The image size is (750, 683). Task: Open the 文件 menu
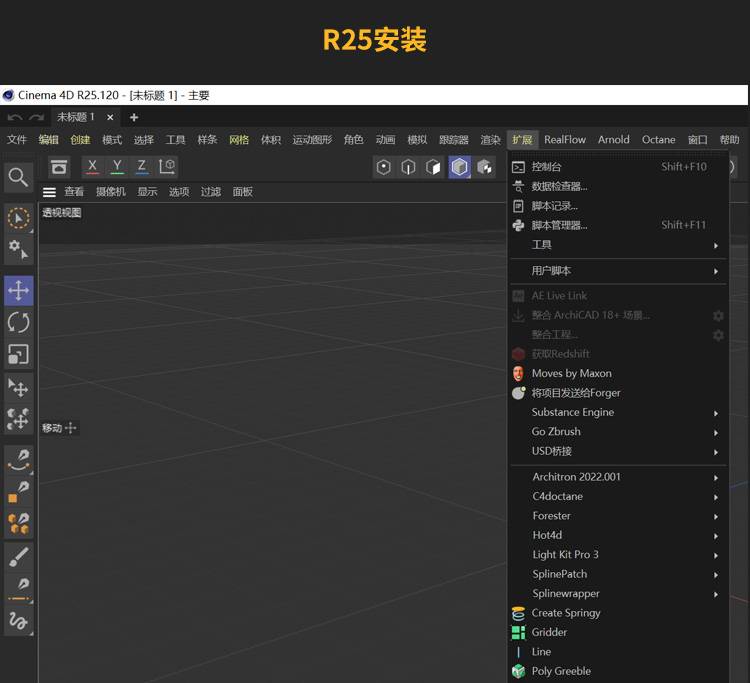(x=17, y=140)
